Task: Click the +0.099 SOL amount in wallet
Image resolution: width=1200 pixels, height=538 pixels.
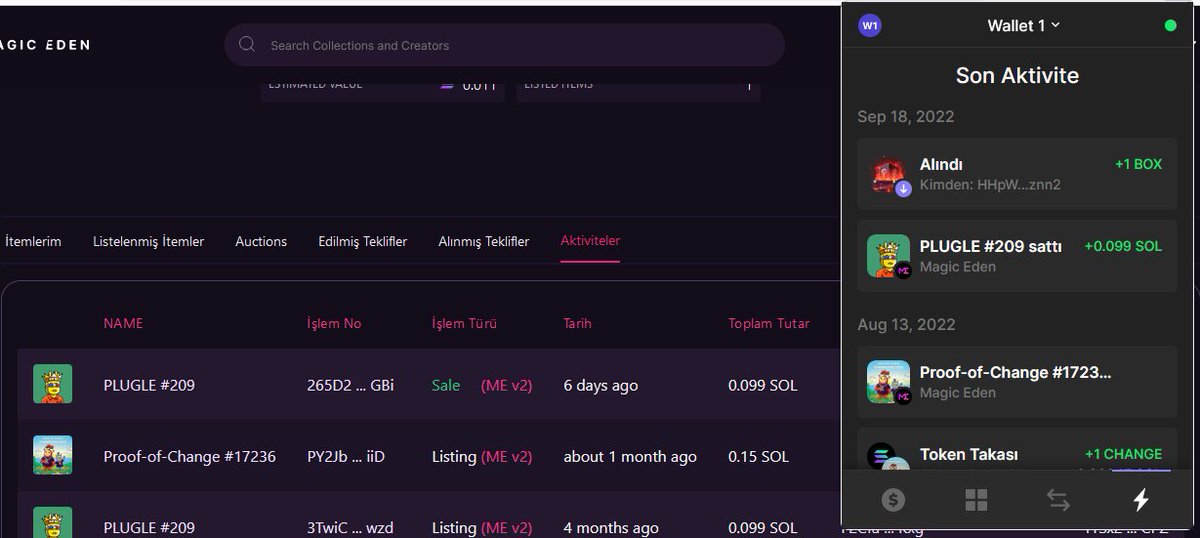Action: click(x=1123, y=246)
